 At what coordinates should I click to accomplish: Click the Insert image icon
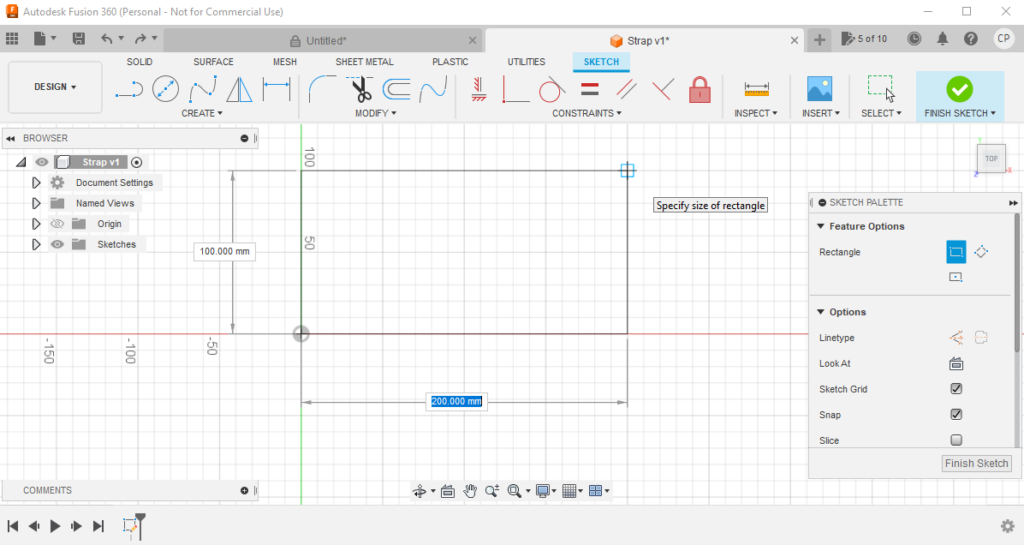click(820, 89)
